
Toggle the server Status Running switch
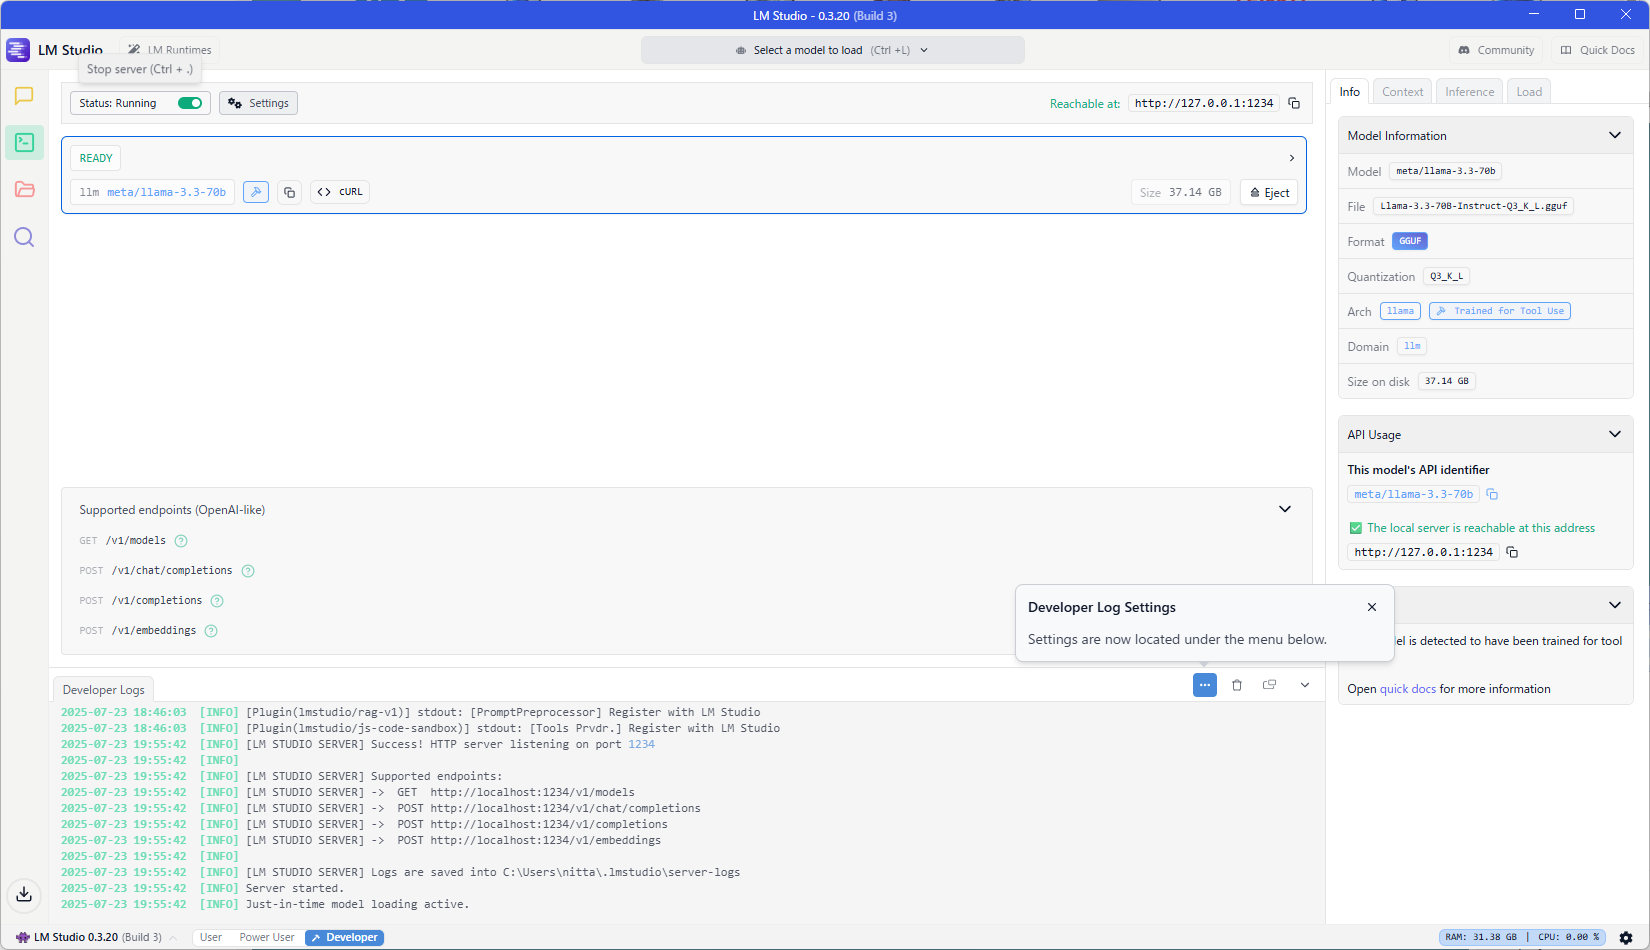(x=190, y=103)
